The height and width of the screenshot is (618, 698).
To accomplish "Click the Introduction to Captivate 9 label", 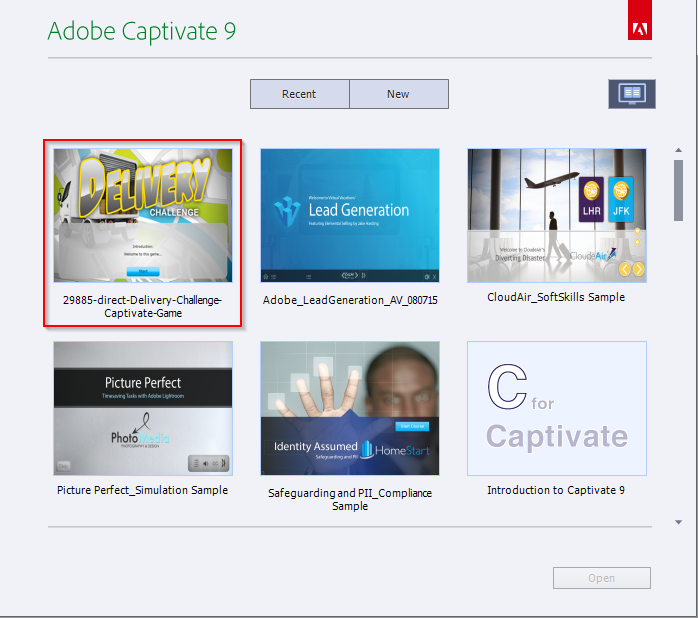I will pyautogui.click(x=556, y=490).
